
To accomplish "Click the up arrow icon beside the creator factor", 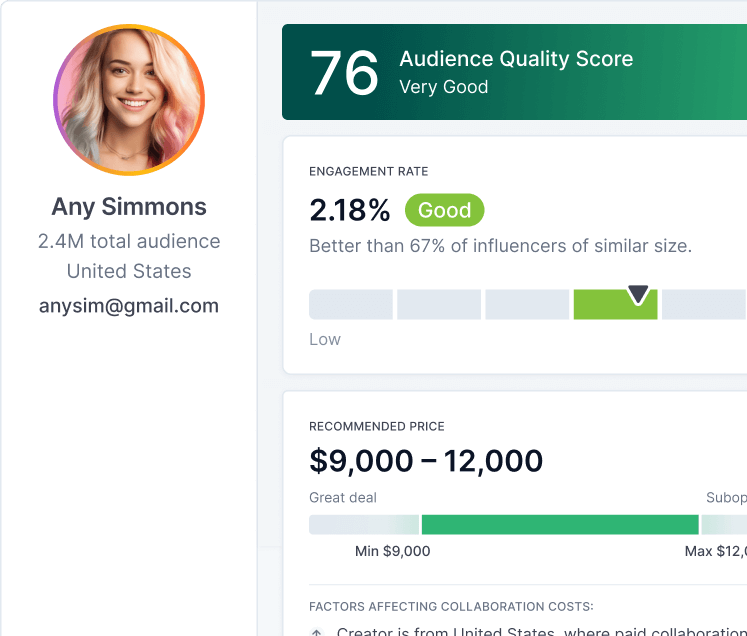I will (317, 632).
